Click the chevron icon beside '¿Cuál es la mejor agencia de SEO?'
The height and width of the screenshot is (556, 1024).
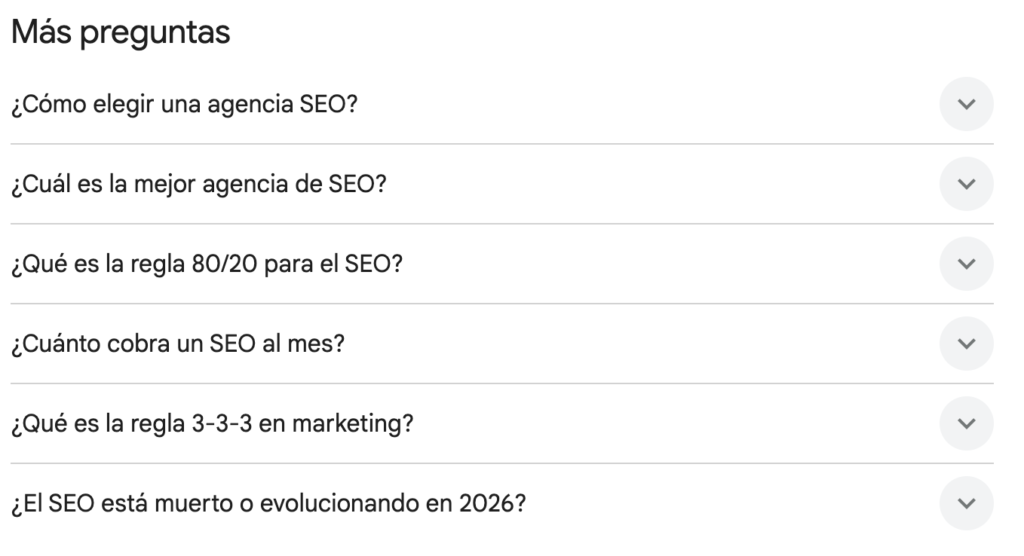pyautogui.click(x=966, y=184)
